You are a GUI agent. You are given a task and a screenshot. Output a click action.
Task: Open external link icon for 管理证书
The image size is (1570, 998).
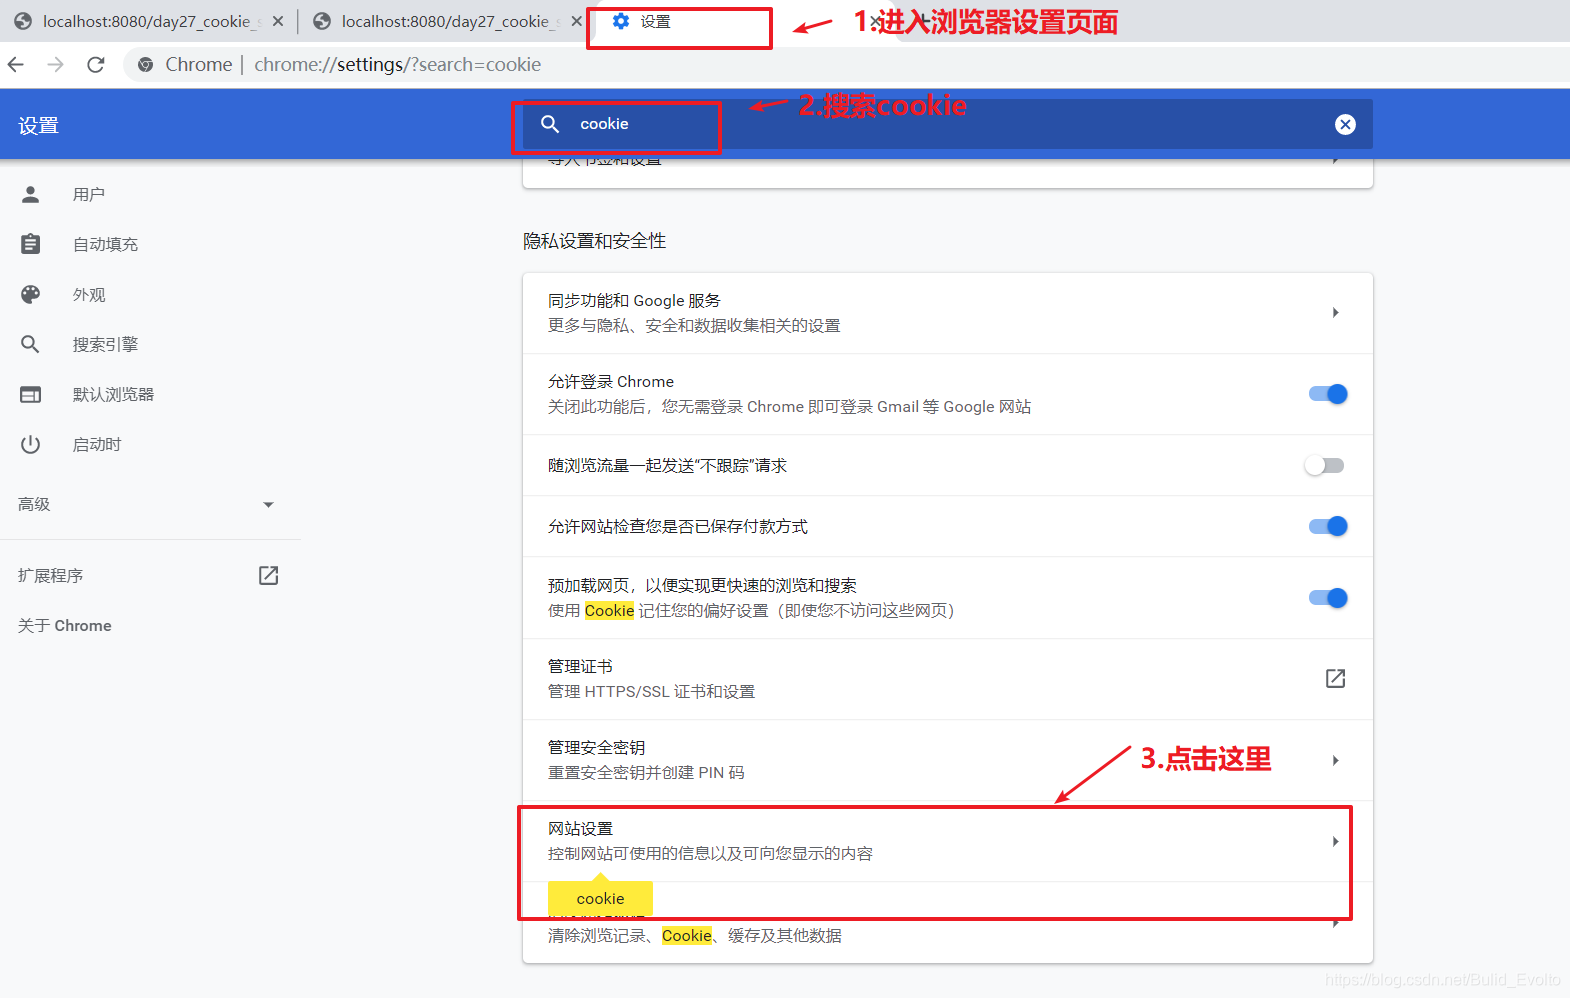1335,679
